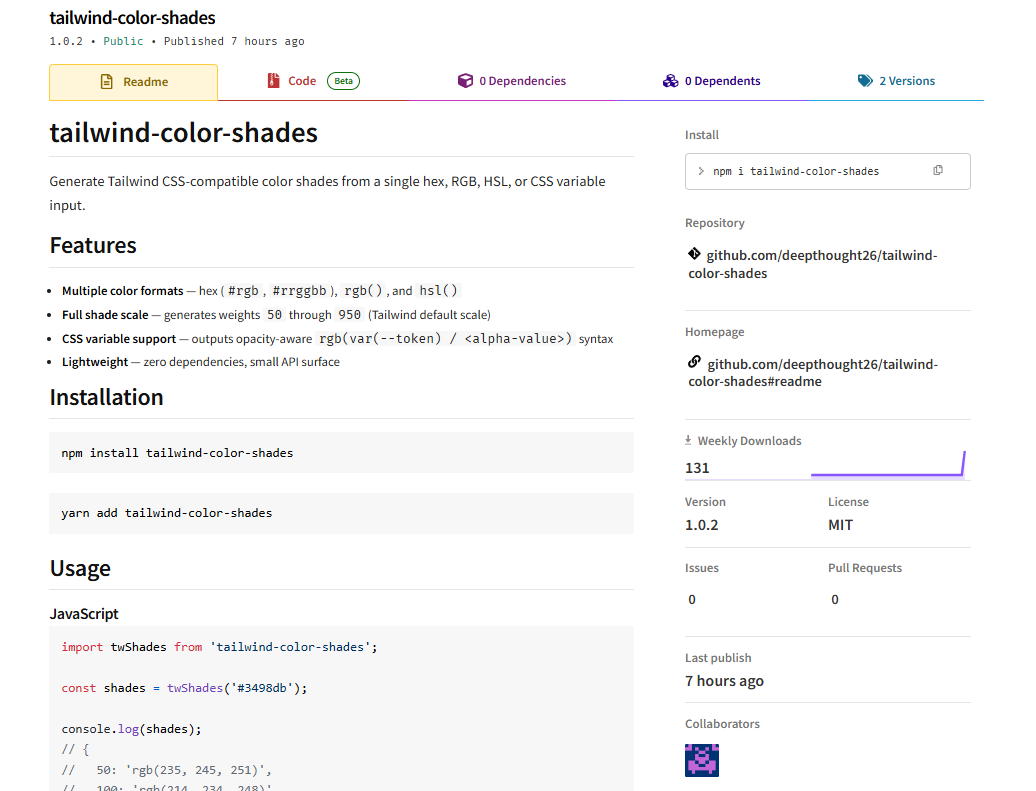Click the 'const shades = twShades' line
This screenshot has width=1036, height=791.
click(x=184, y=688)
